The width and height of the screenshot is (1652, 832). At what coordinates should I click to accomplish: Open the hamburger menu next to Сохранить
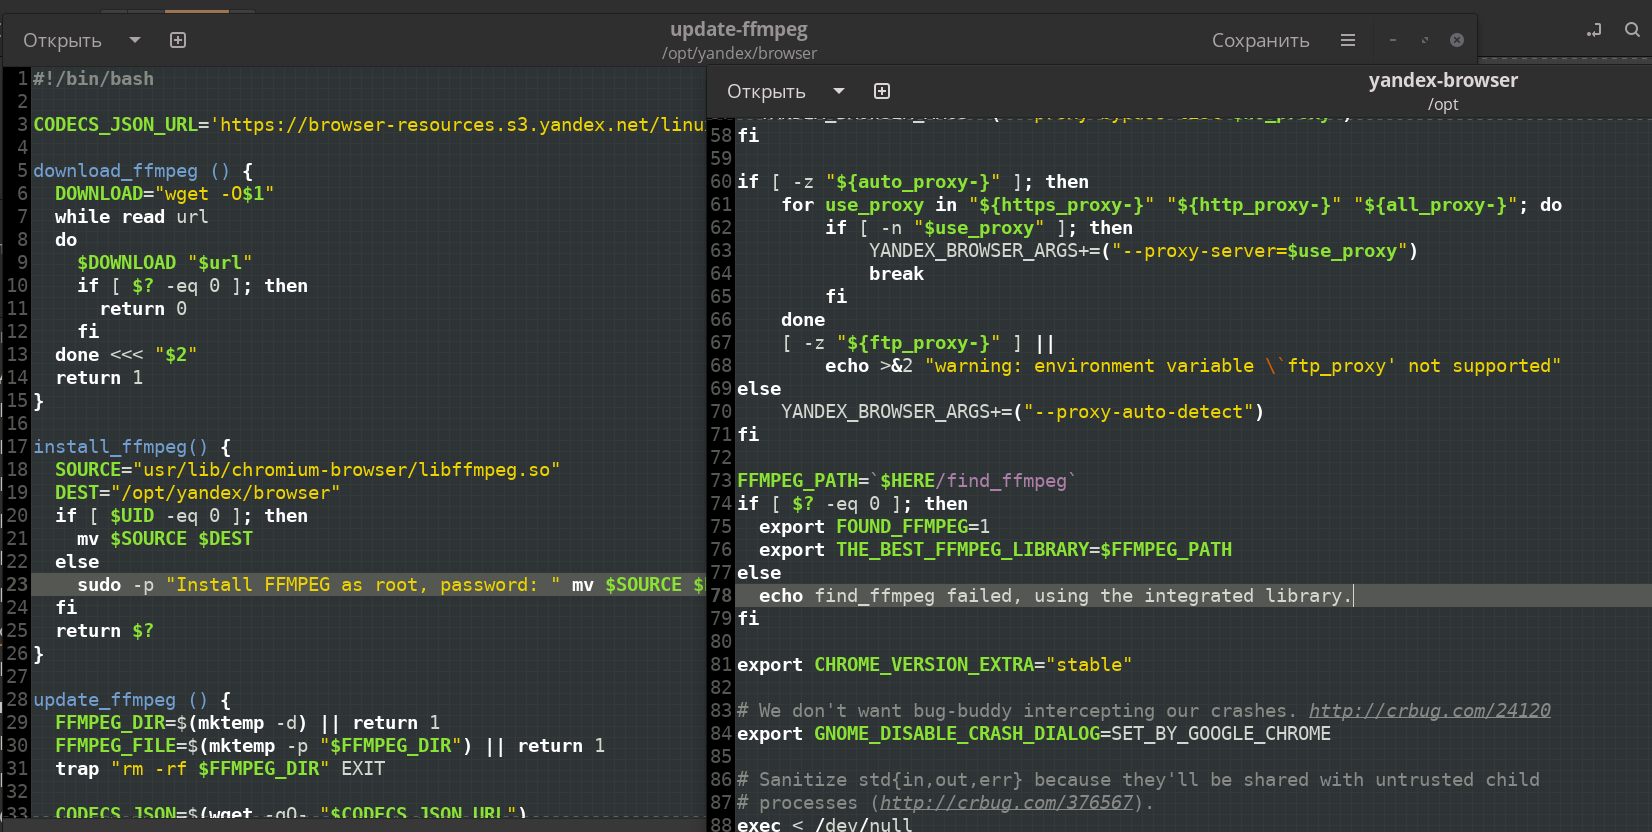(1348, 40)
